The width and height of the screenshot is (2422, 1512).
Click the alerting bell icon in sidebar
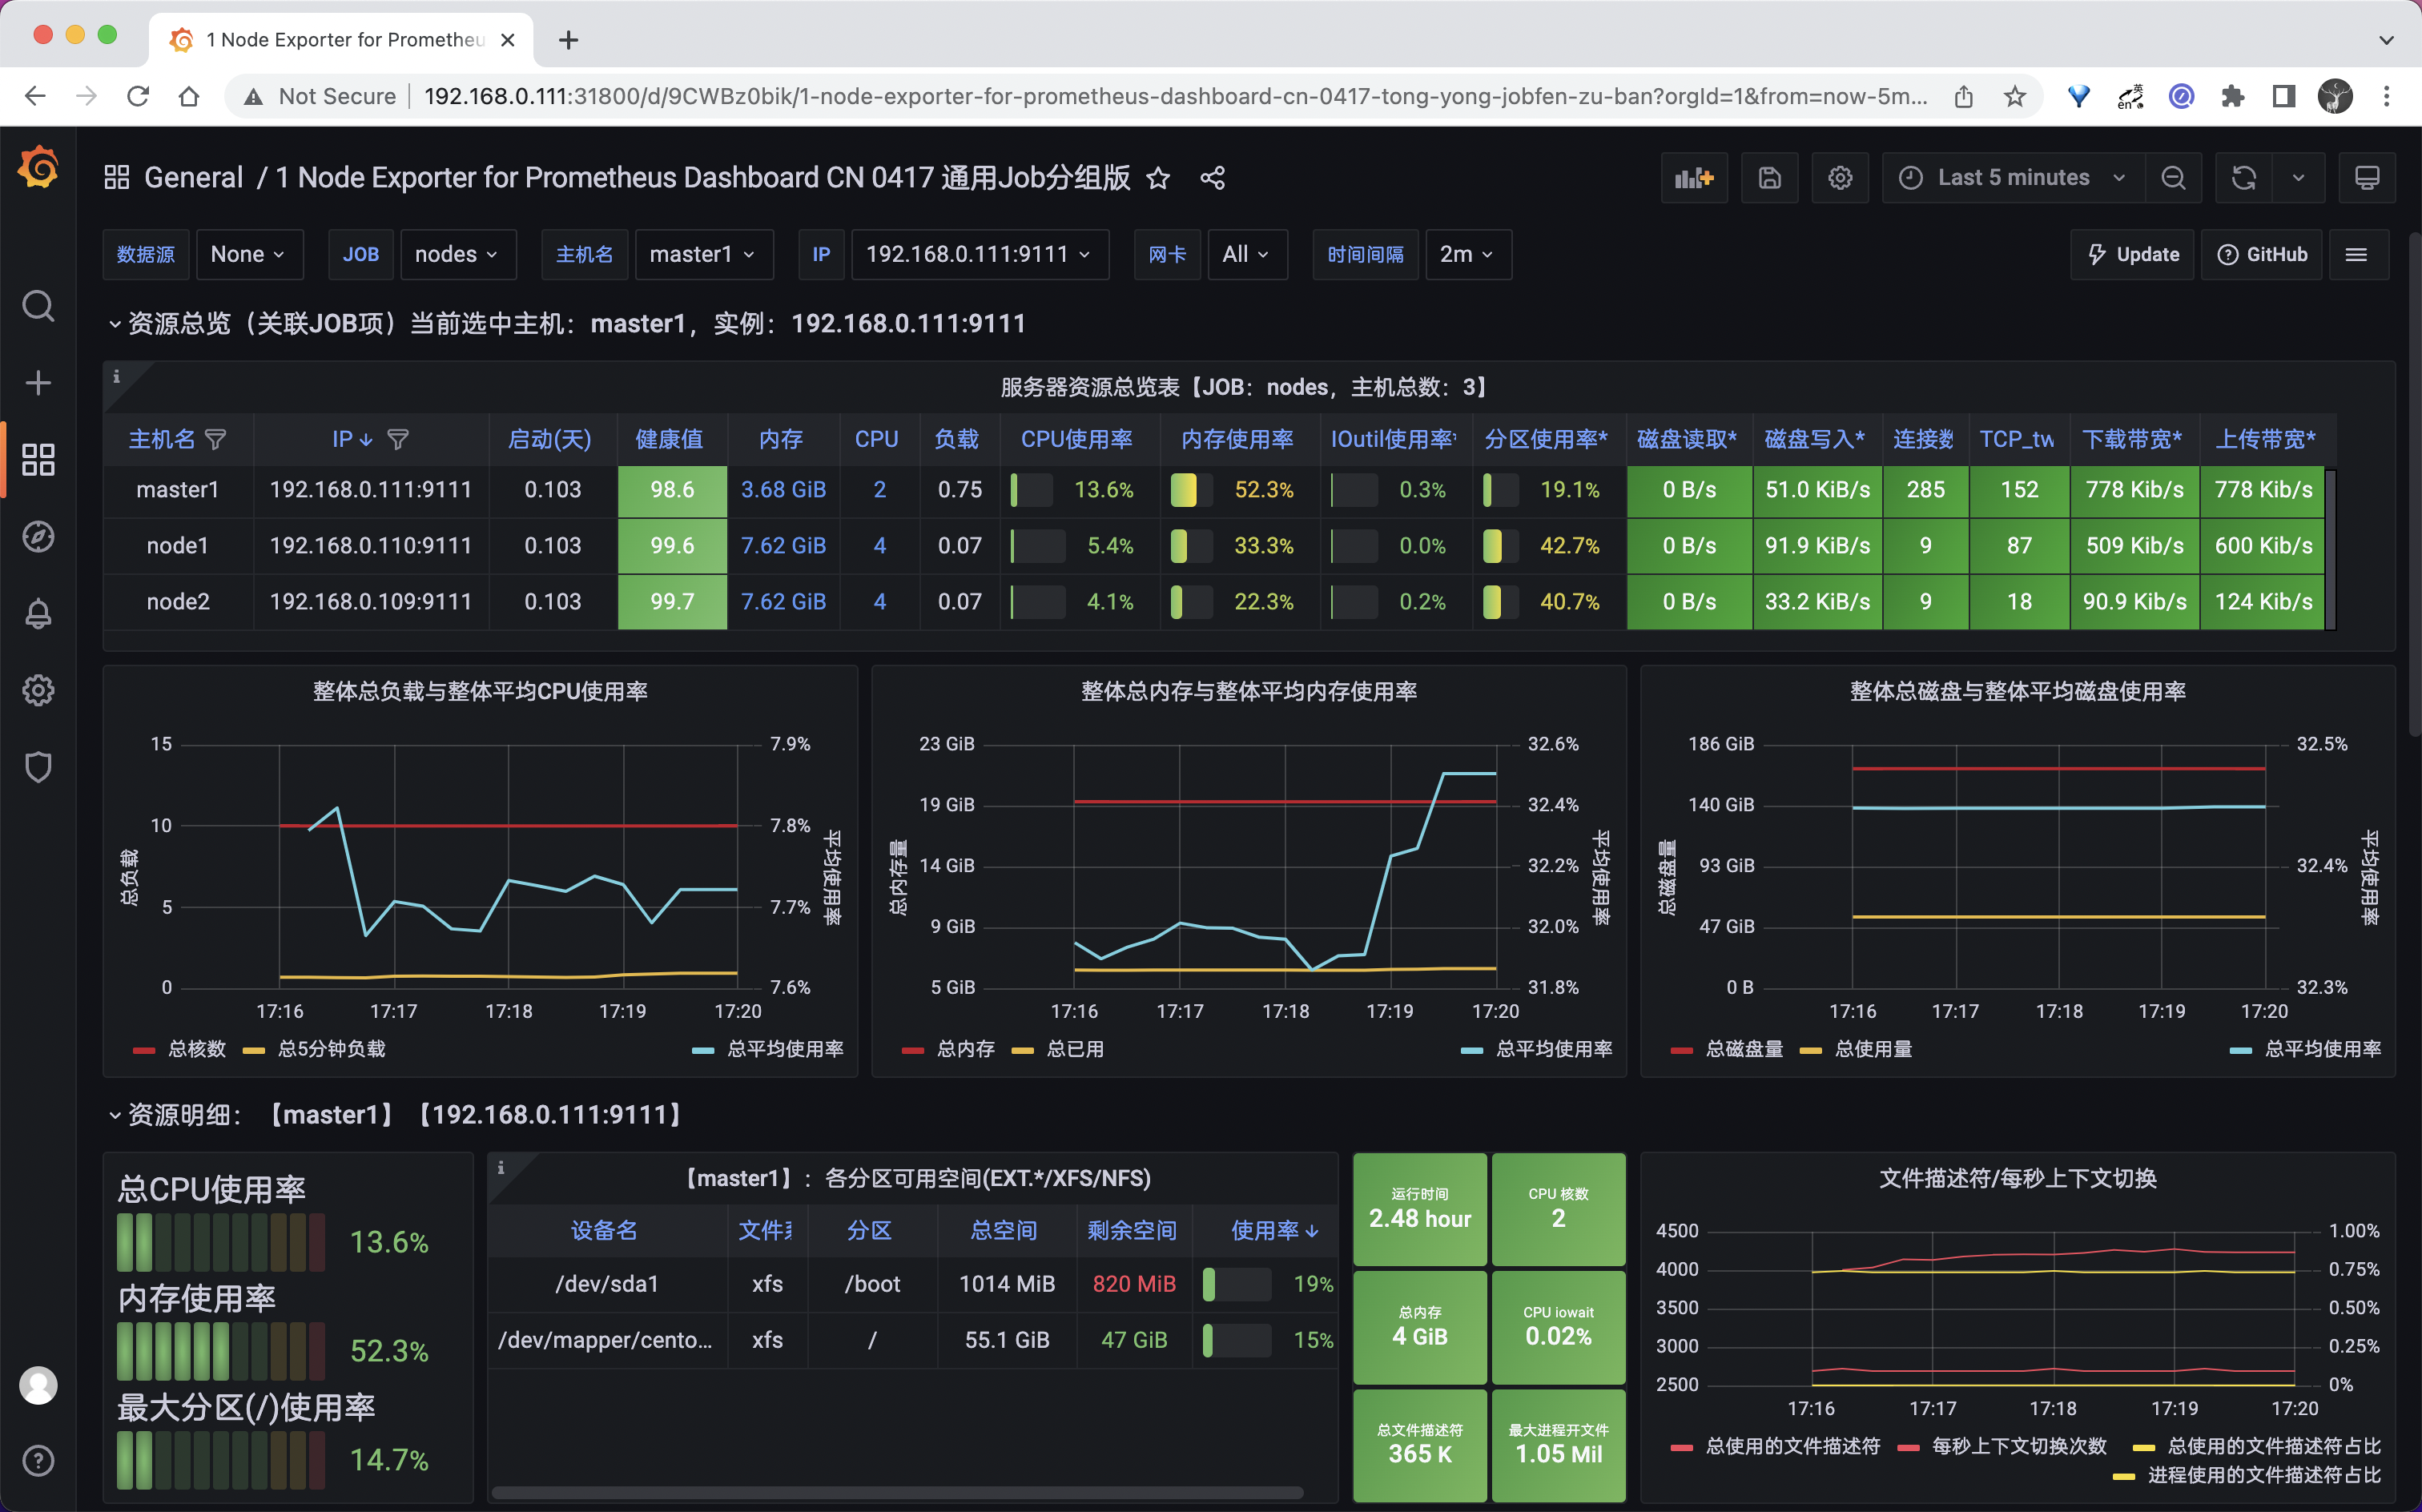pos(38,611)
